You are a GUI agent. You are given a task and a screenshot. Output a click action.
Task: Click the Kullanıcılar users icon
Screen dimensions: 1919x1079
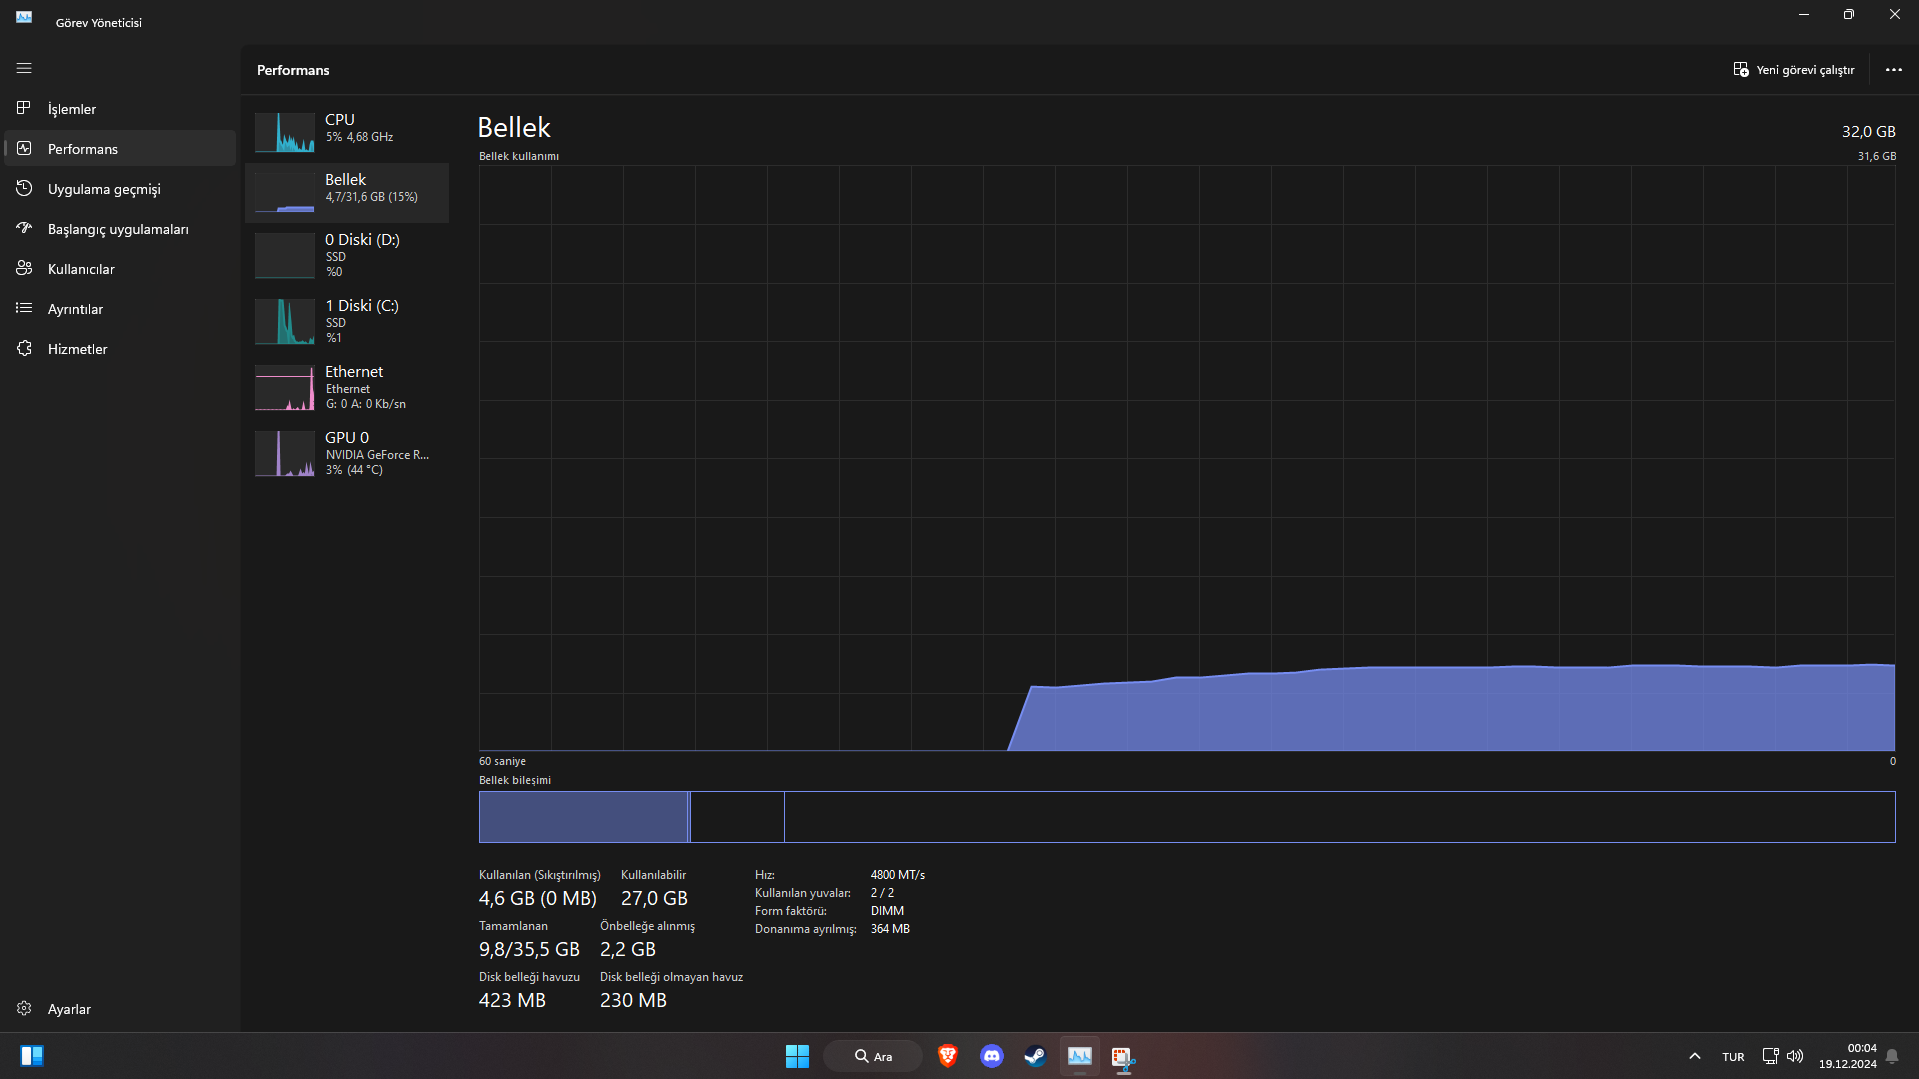(24, 268)
